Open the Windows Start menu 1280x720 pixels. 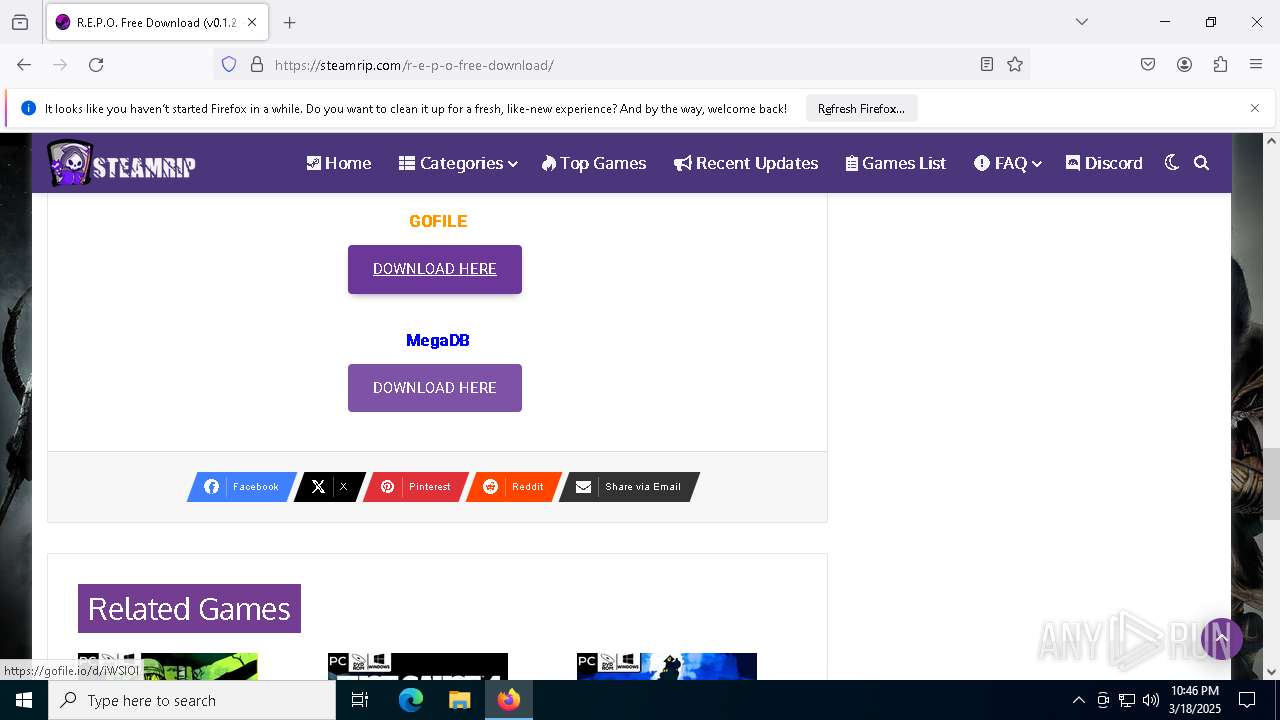[x=24, y=700]
